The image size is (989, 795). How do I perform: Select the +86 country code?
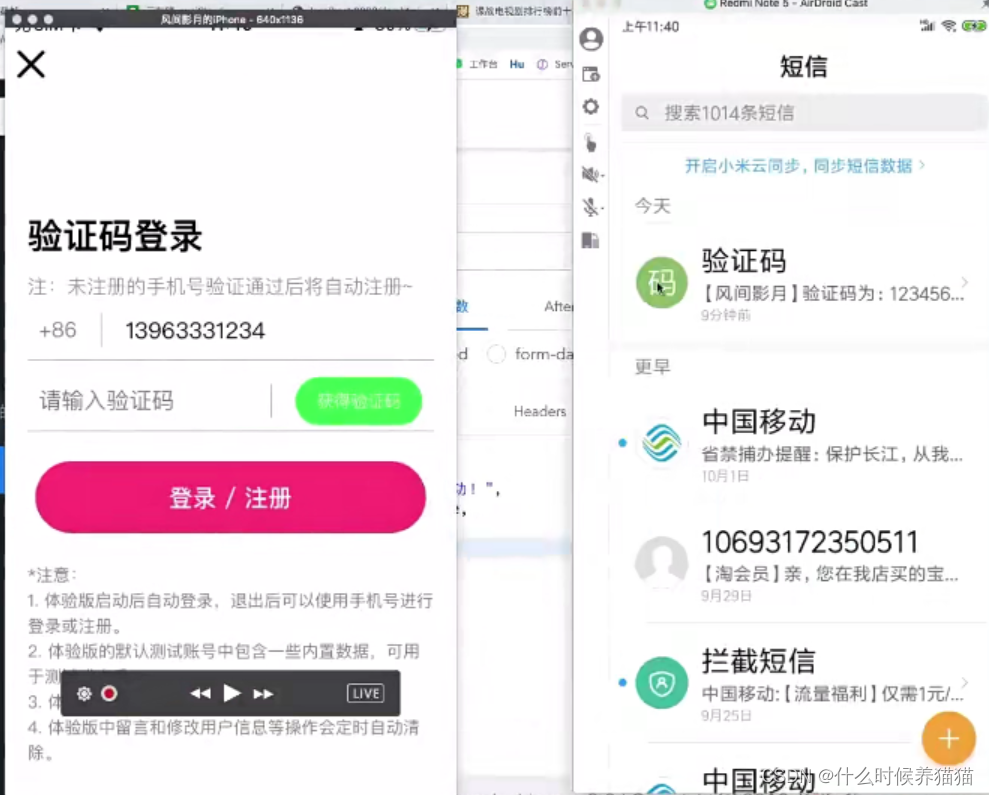57,330
